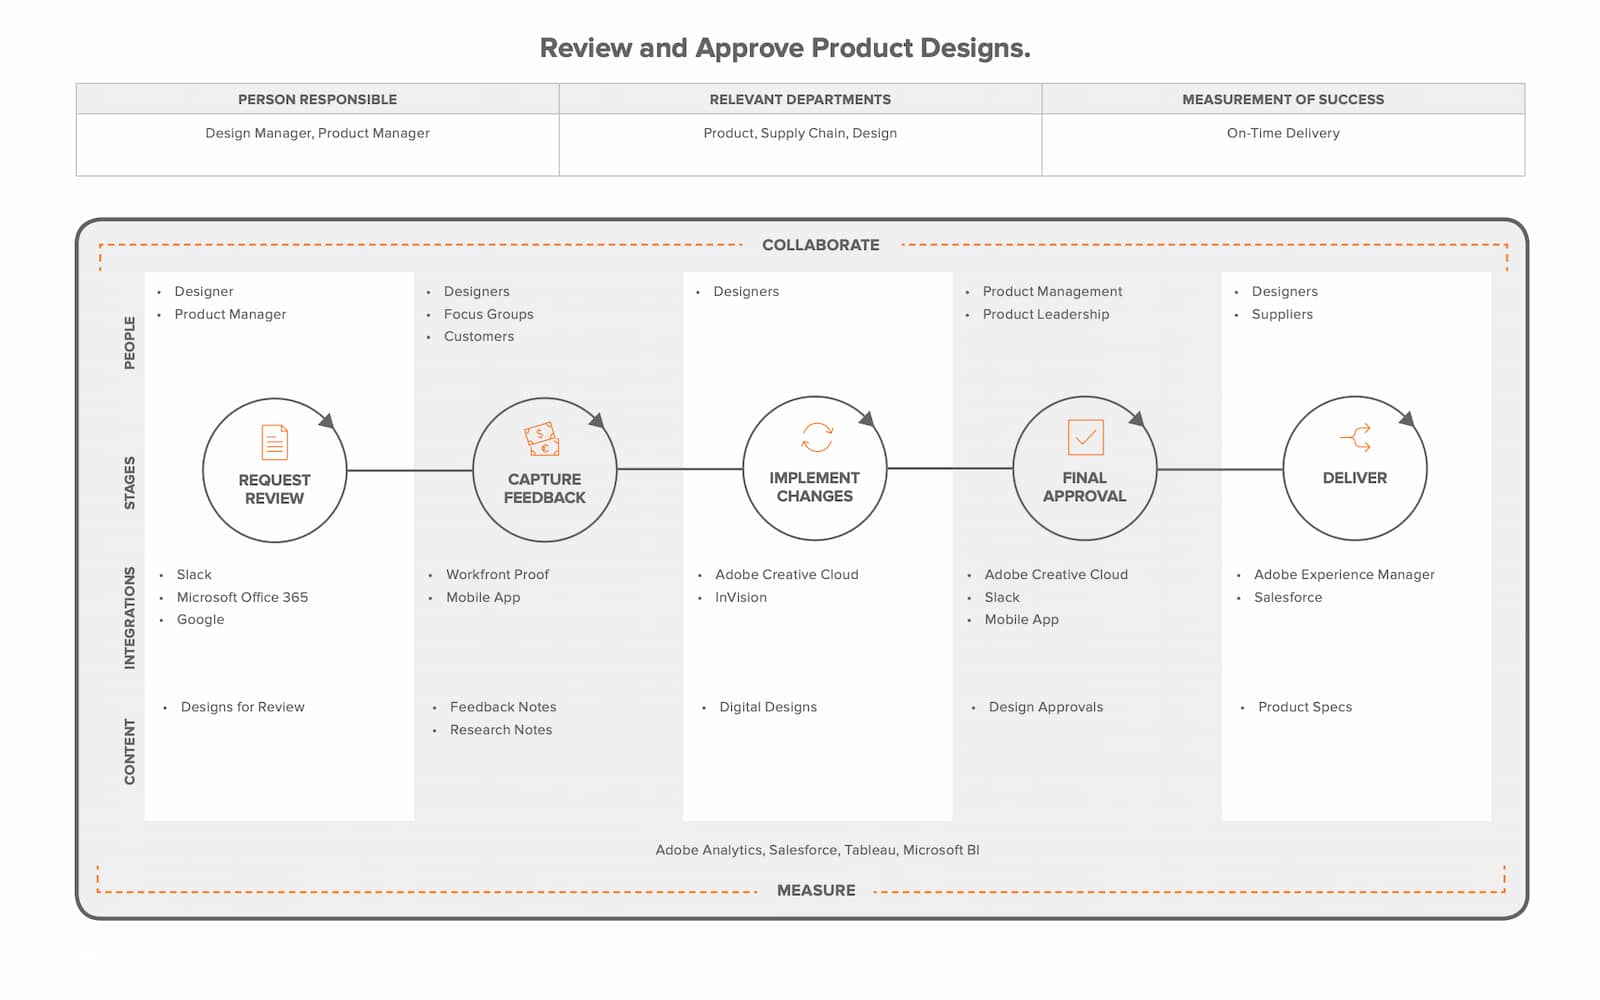This screenshot has width=1600, height=1000.
Task: Click 'Product Specs' content item
Action: tap(1305, 707)
